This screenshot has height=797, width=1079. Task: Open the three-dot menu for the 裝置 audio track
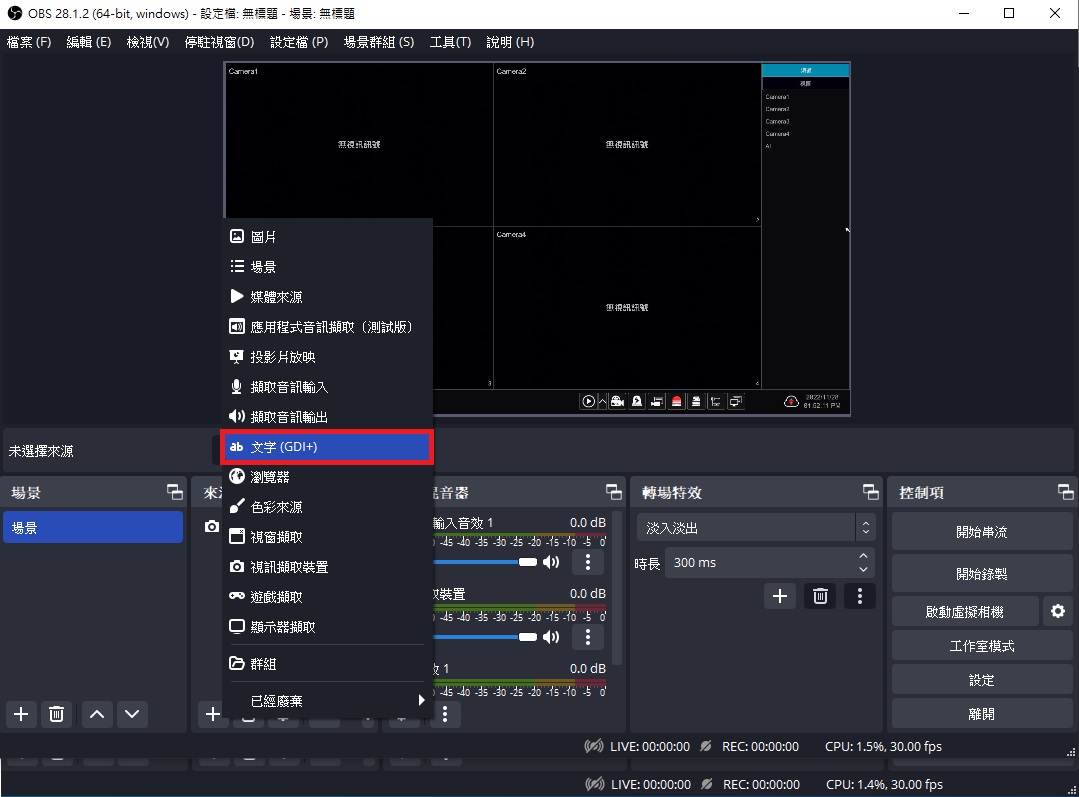(x=587, y=637)
